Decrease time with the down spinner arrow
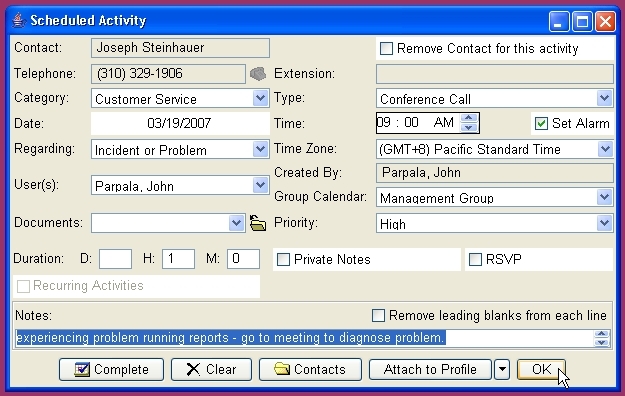The width and height of the screenshot is (625, 396). tap(469, 128)
